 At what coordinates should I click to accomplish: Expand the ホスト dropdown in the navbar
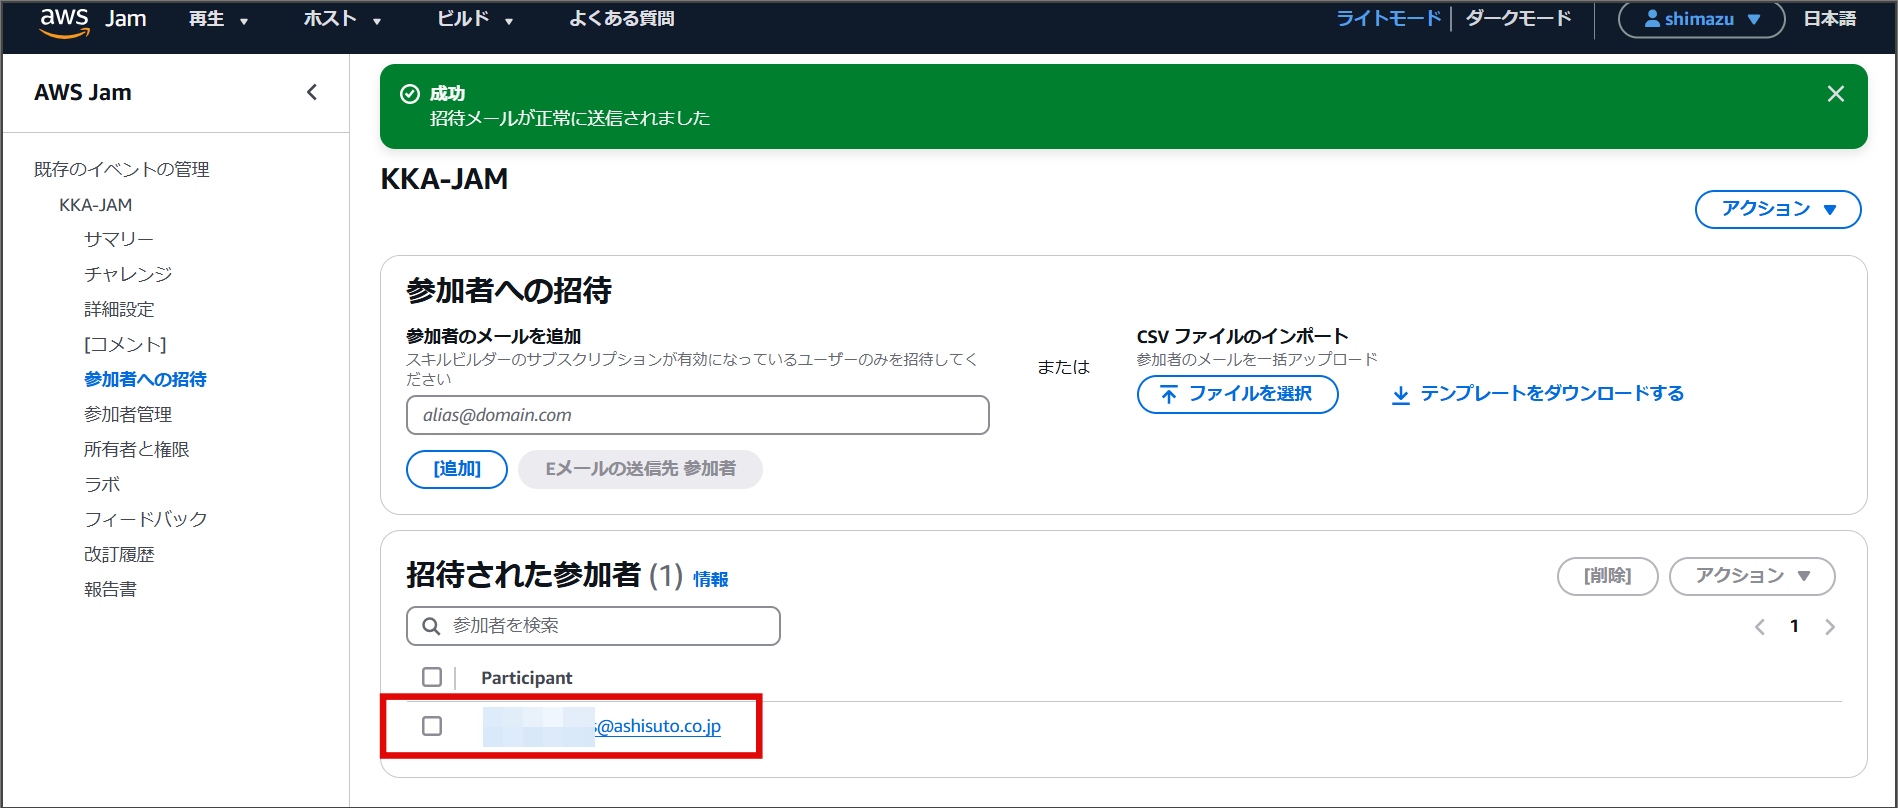pos(342,19)
